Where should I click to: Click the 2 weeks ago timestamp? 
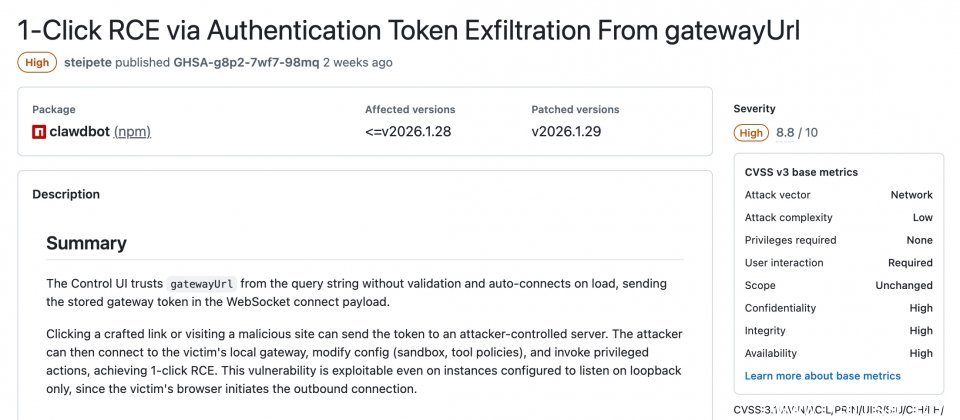click(x=358, y=62)
